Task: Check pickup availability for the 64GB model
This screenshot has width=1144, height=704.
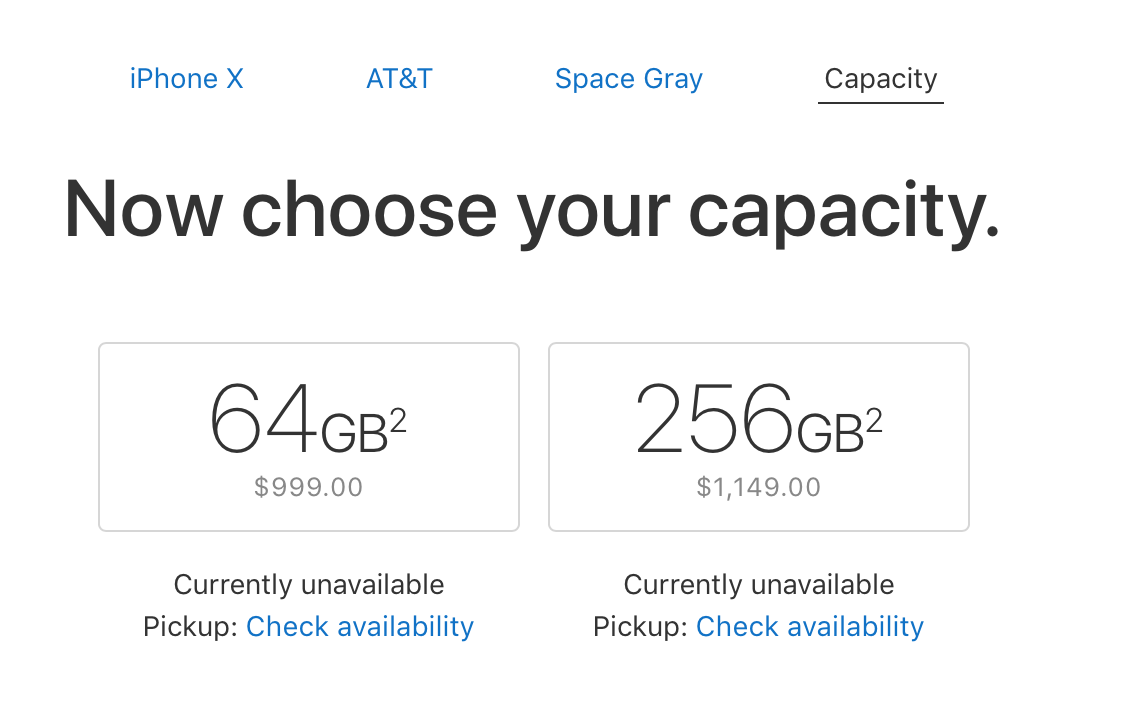Action: pos(360,627)
